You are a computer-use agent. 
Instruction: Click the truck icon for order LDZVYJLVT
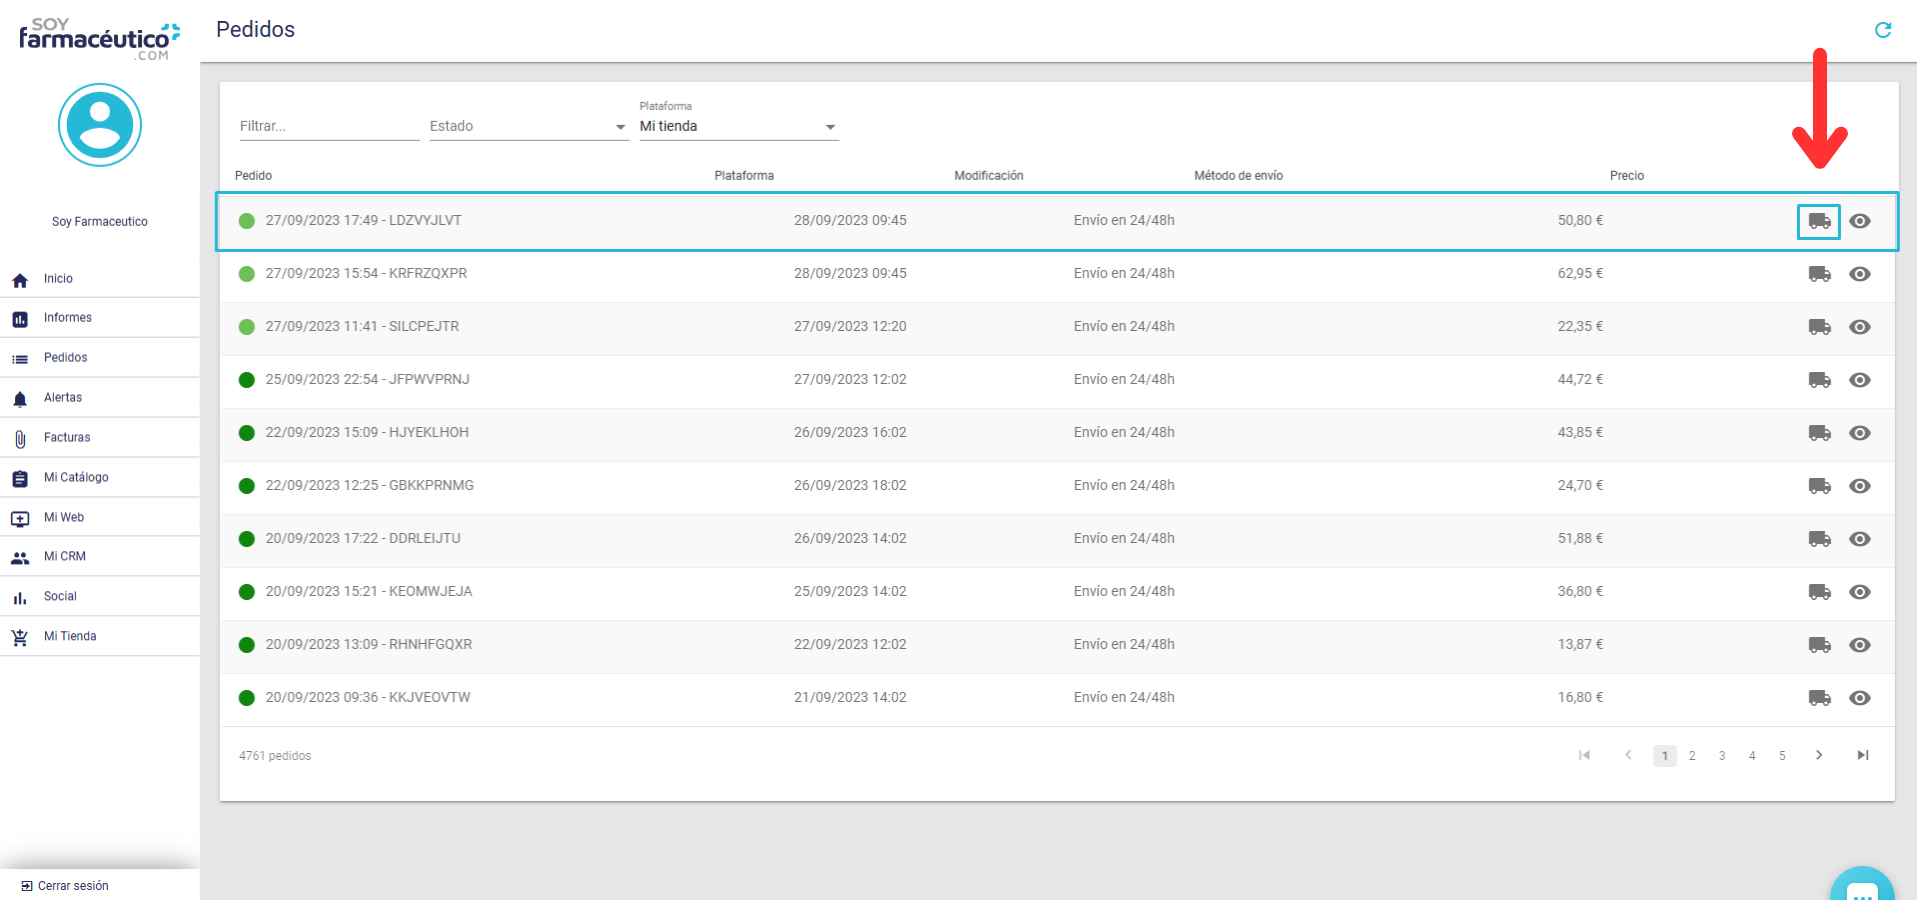pyautogui.click(x=1818, y=221)
